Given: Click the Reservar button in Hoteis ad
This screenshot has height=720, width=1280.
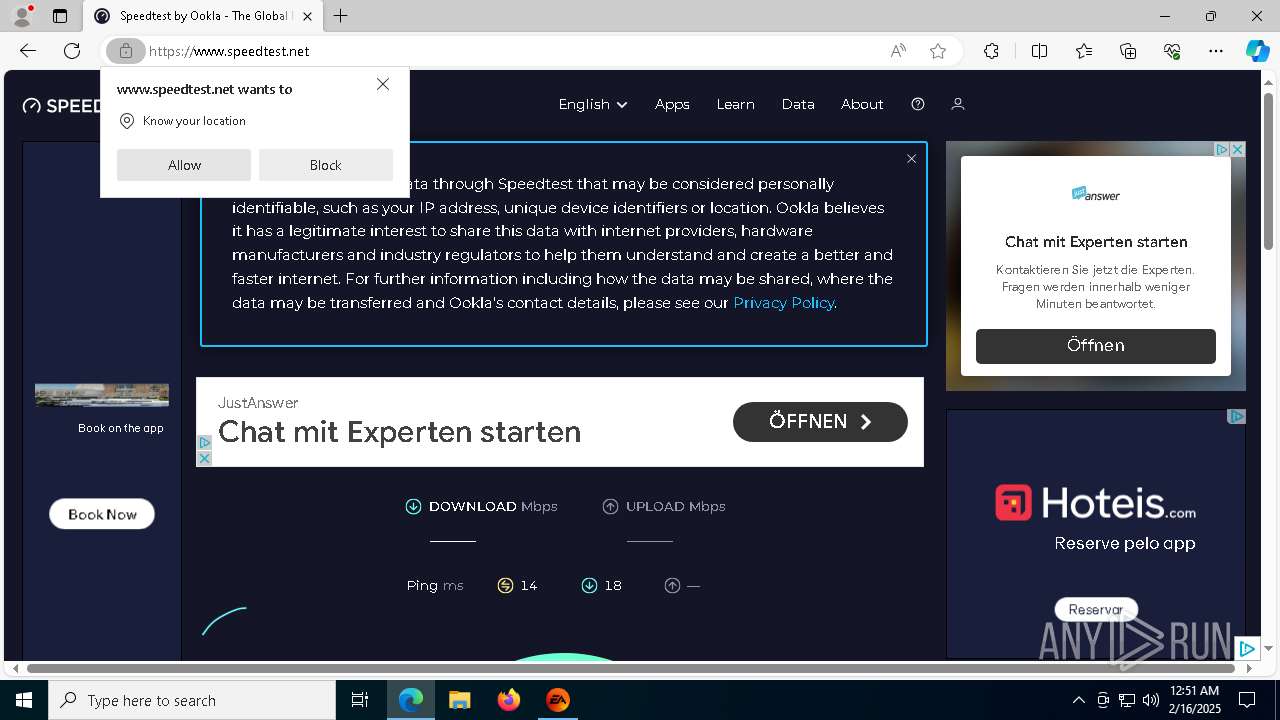Looking at the screenshot, I should [1096, 609].
